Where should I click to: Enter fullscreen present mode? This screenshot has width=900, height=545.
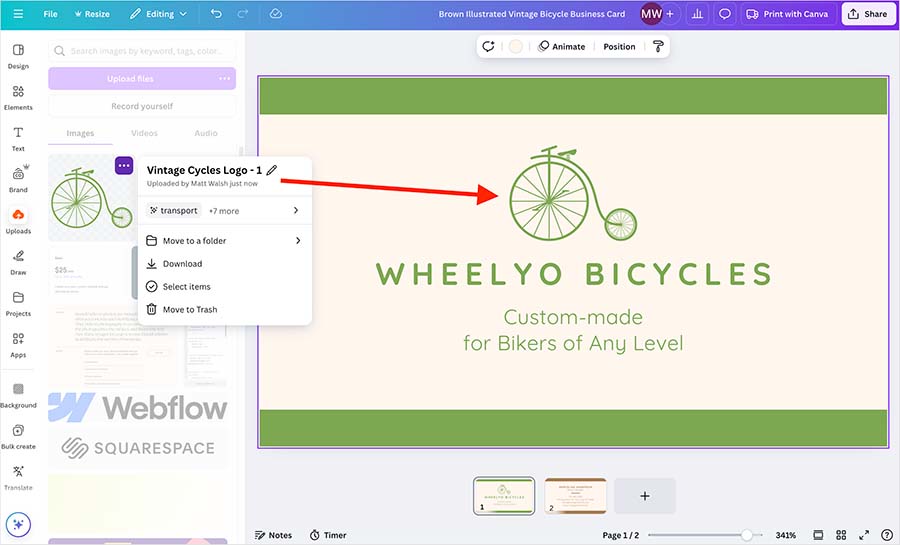[x=864, y=535]
